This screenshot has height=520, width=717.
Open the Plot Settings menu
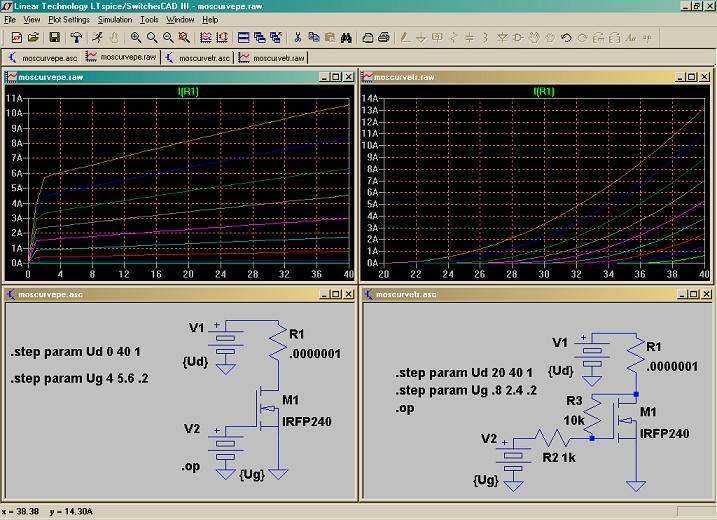click(69, 20)
